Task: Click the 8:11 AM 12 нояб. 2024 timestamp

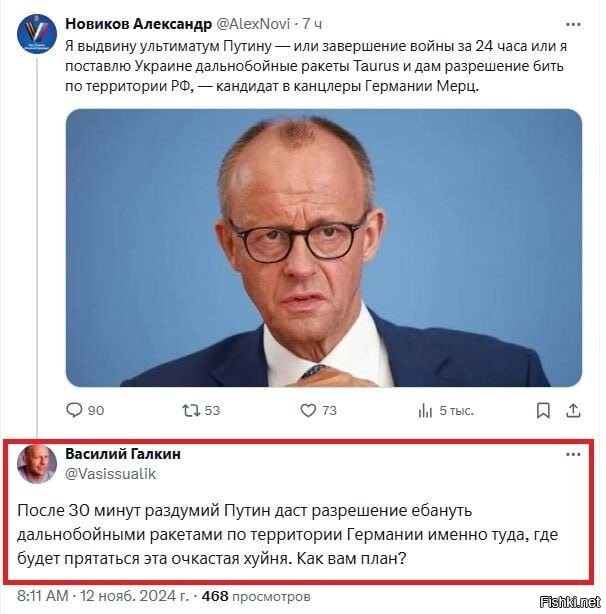Action: tap(103, 596)
